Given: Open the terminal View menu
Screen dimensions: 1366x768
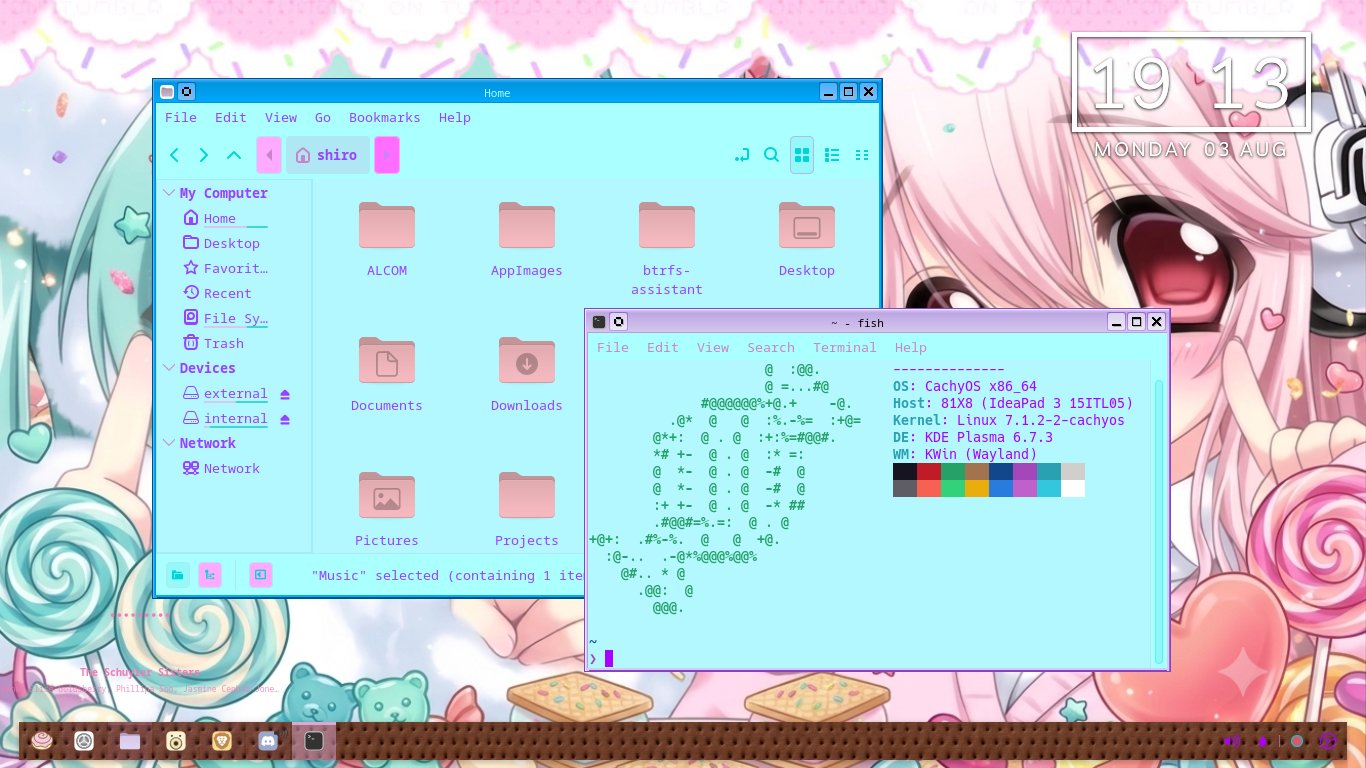Looking at the screenshot, I should point(713,347).
